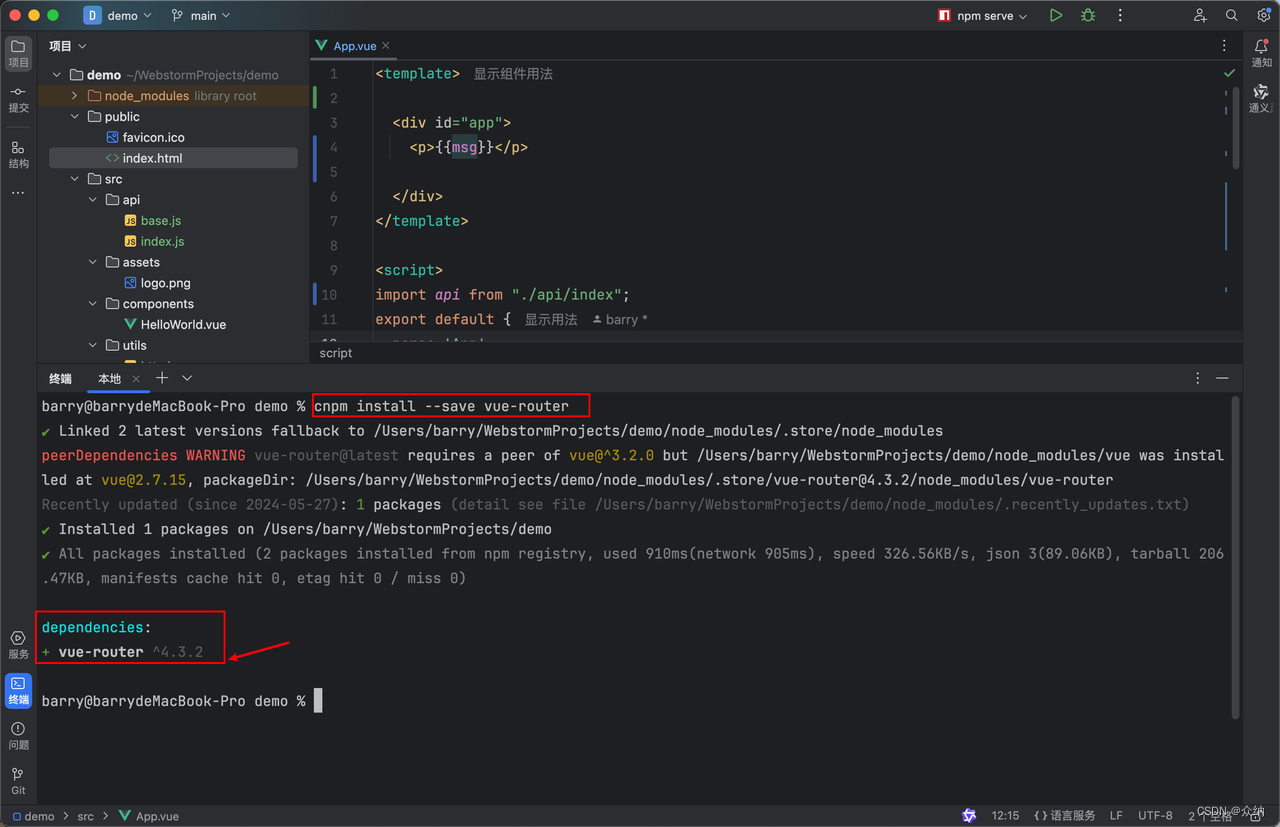Viewport: 1280px width, 827px height.
Task: Click the plus to open a new terminal
Action: tap(161, 378)
